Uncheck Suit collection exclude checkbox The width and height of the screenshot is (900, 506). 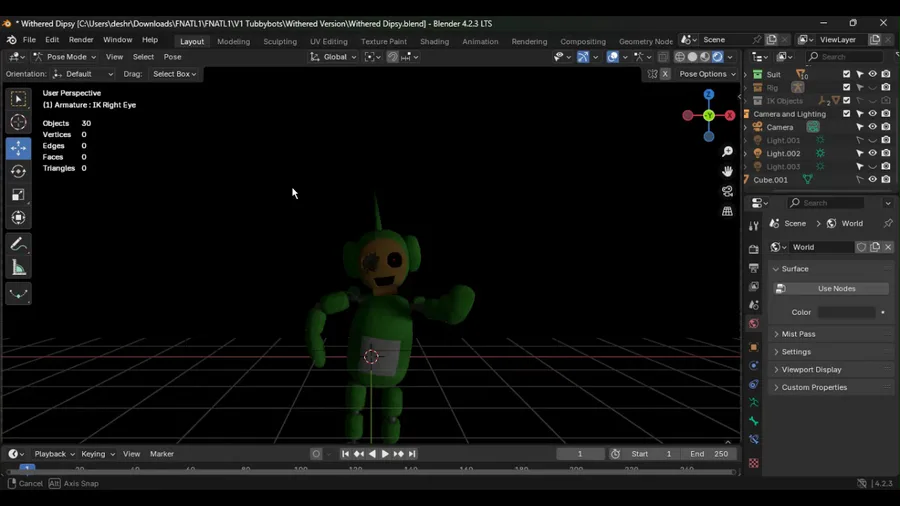pos(847,74)
